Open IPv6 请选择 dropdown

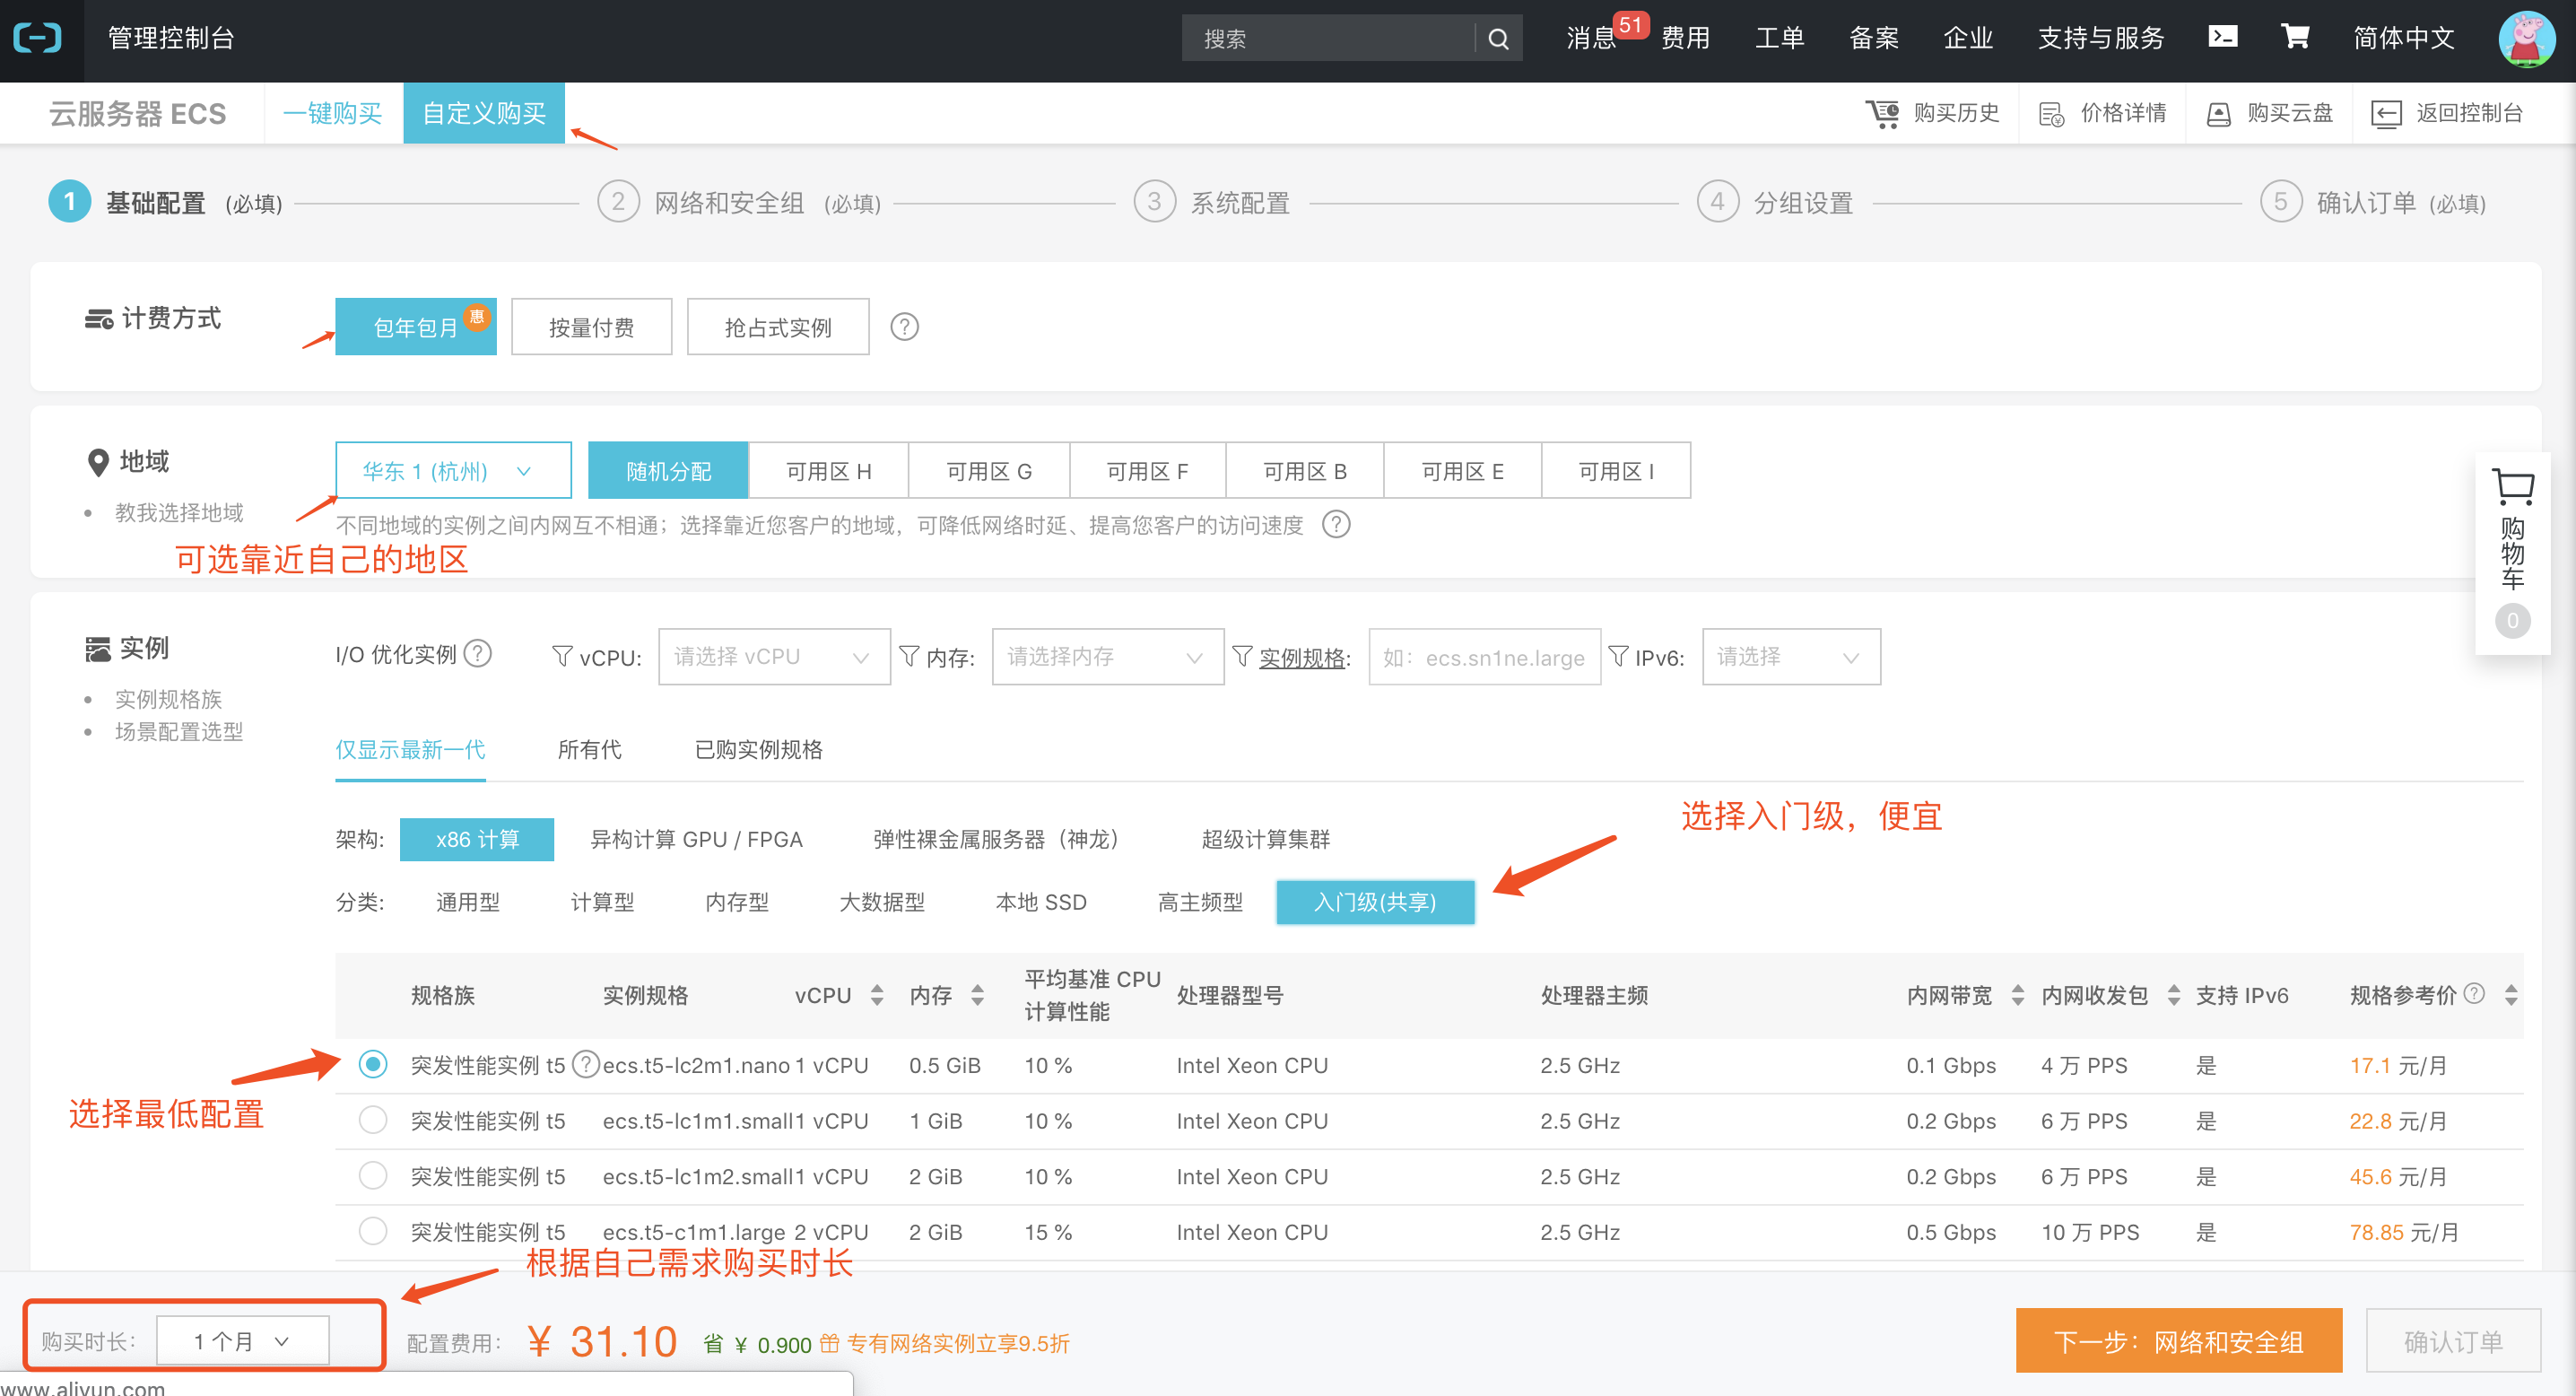[x=1791, y=656]
